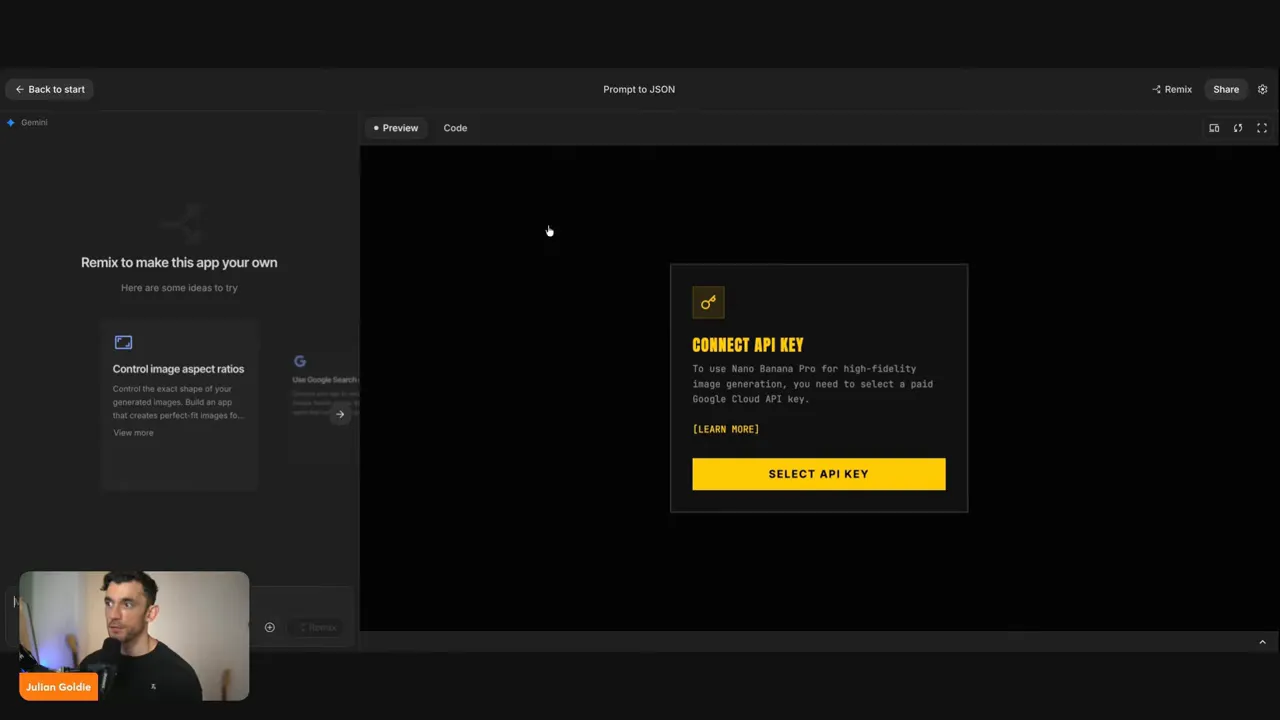Screen dimensions: 1280x720
Task: Click the dimmed Remix button in prompt box
Action: tap(317, 627)
